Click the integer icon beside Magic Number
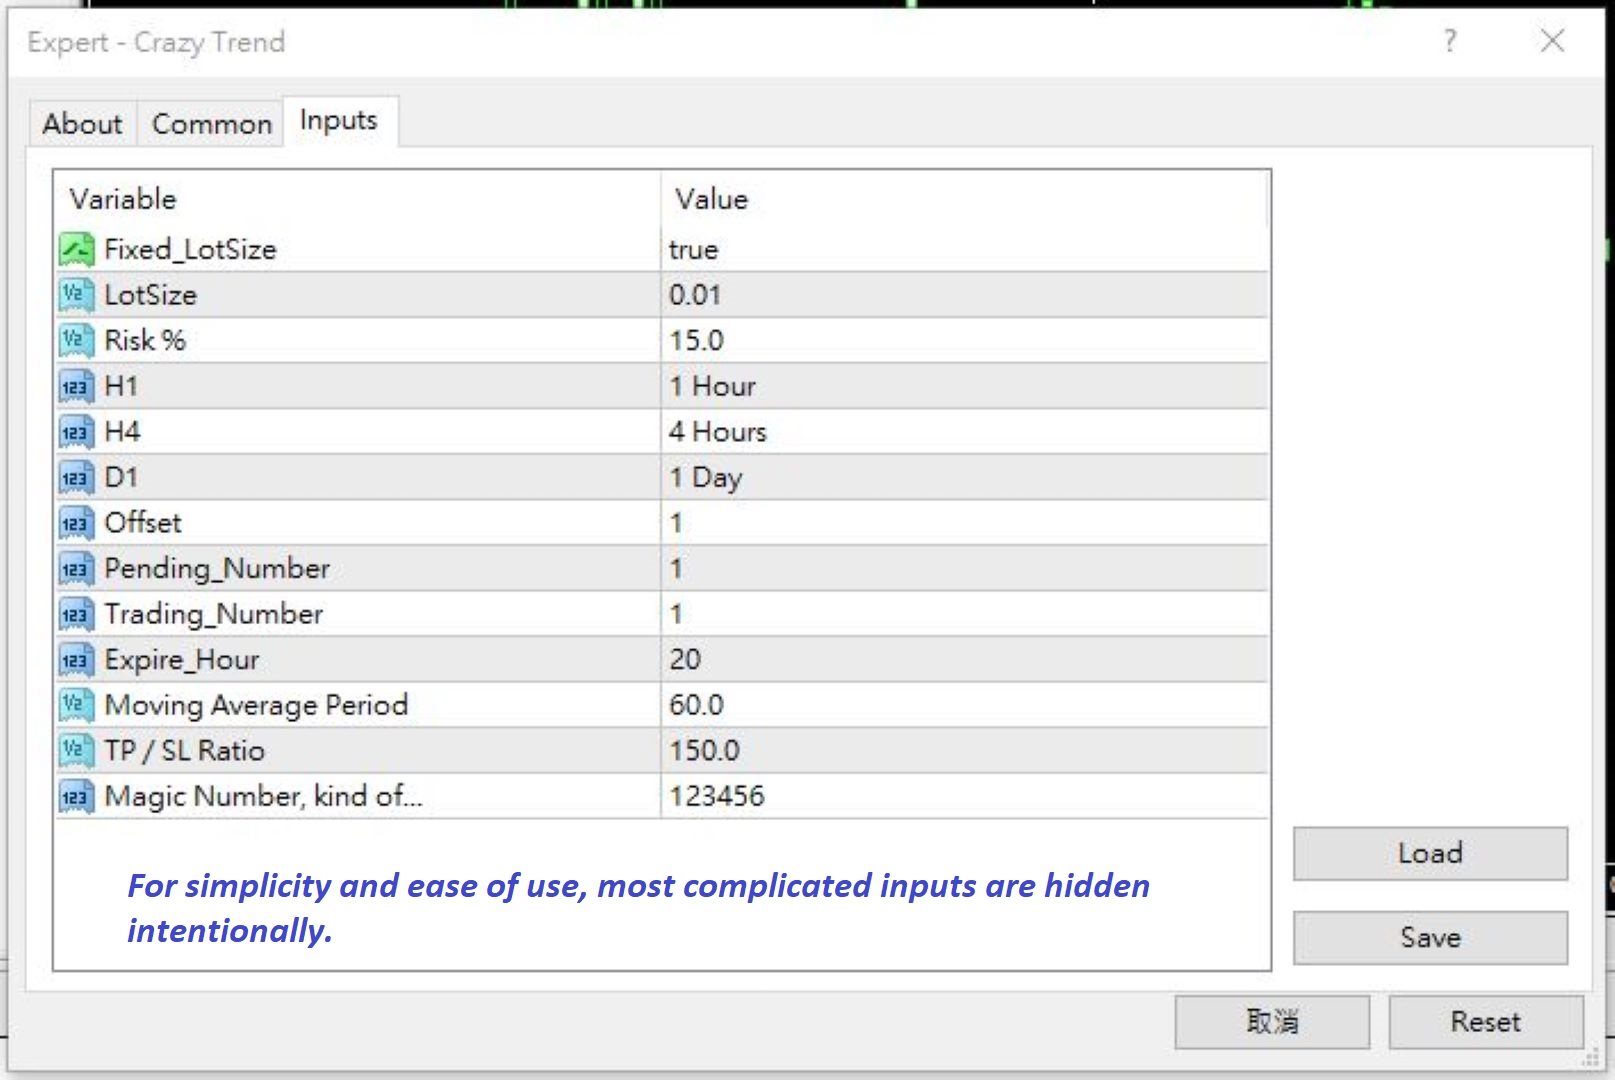Image resolution: width=1615 pixels, height=1080 pixels. point(77,796)
